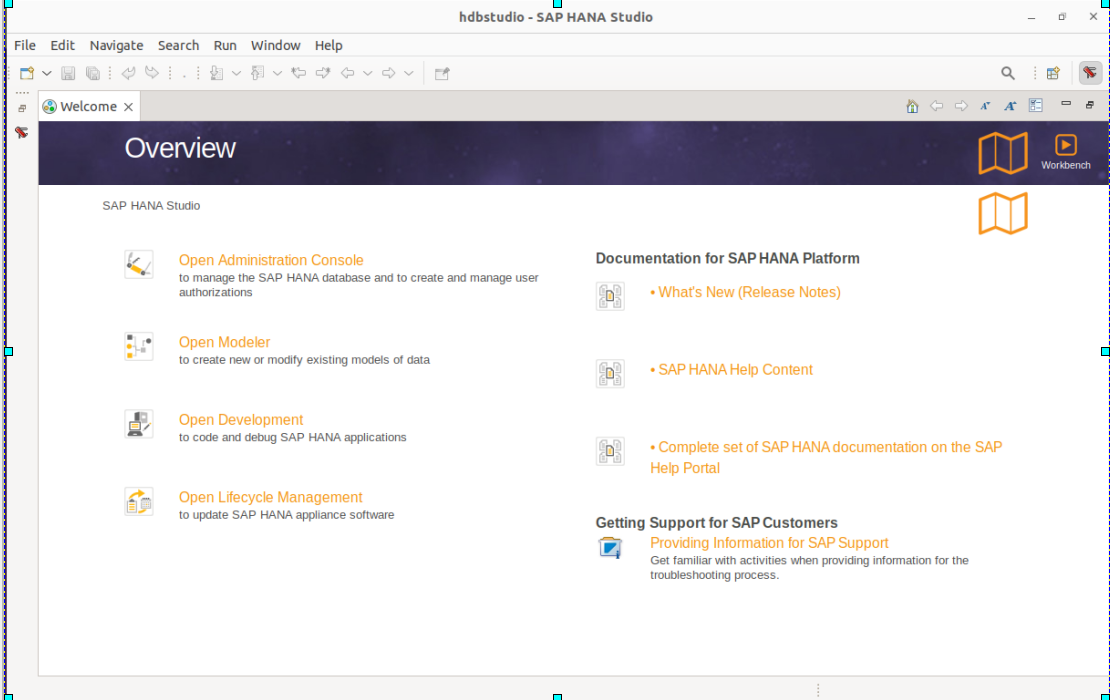Click the main toolbar Forward arrow

click(x=389, y=73)
